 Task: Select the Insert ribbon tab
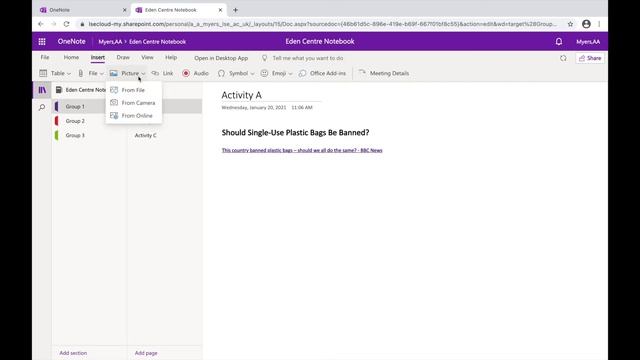point(98,58)
